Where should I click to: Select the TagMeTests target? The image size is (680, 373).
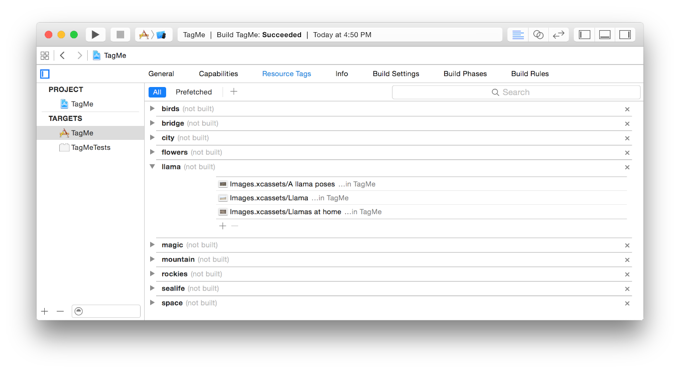pos(85,147)
